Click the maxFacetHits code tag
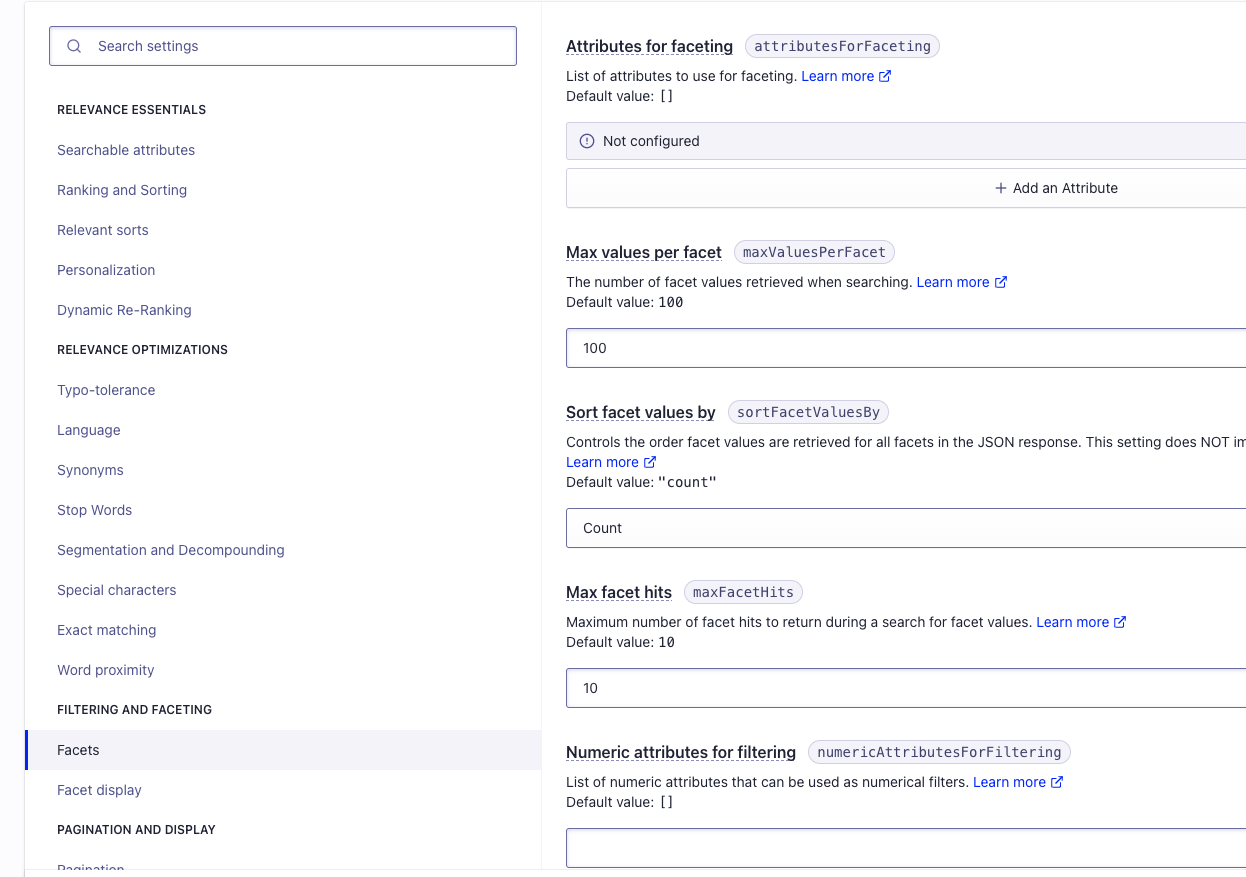Image resolution: width=1246 pixels, height=877 pixels. point(743,592)
